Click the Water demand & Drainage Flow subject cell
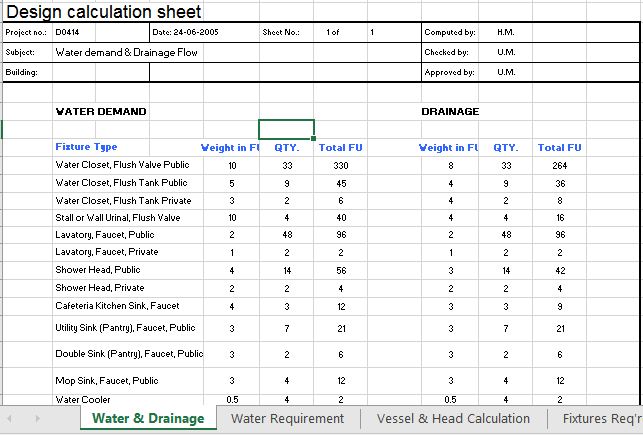643x435 pixels. [127, 52]
